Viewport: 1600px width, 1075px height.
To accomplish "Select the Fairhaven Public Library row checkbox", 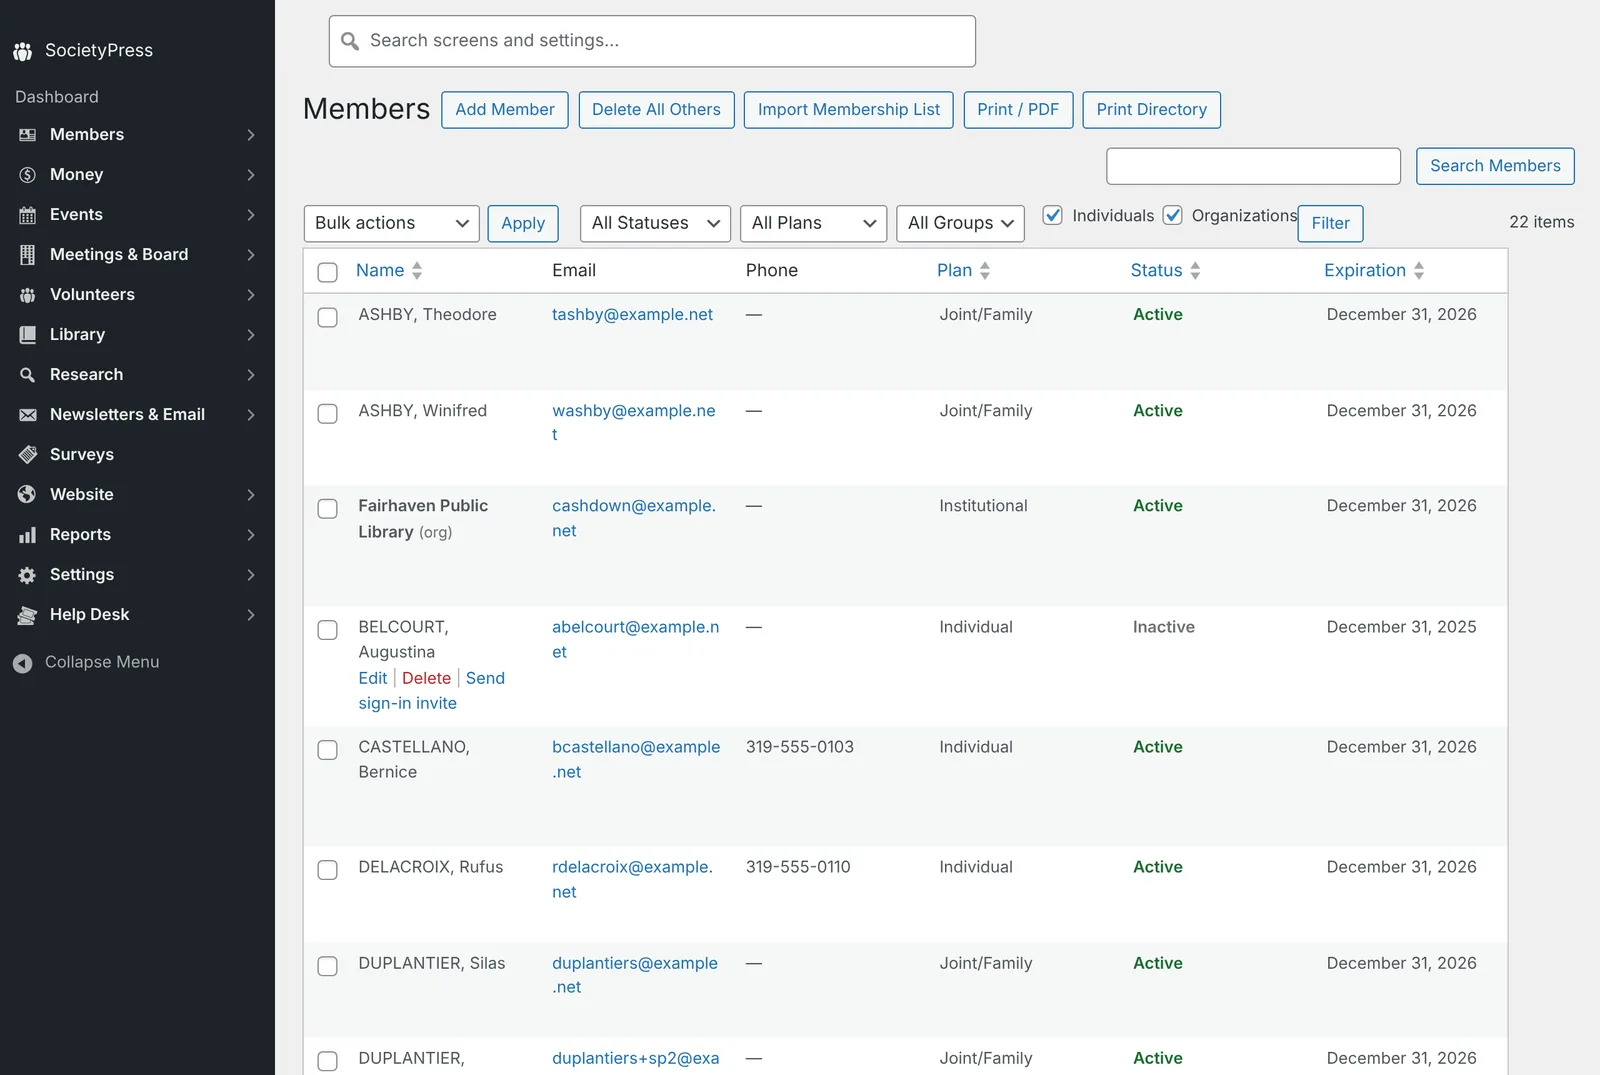I will 327,508.
